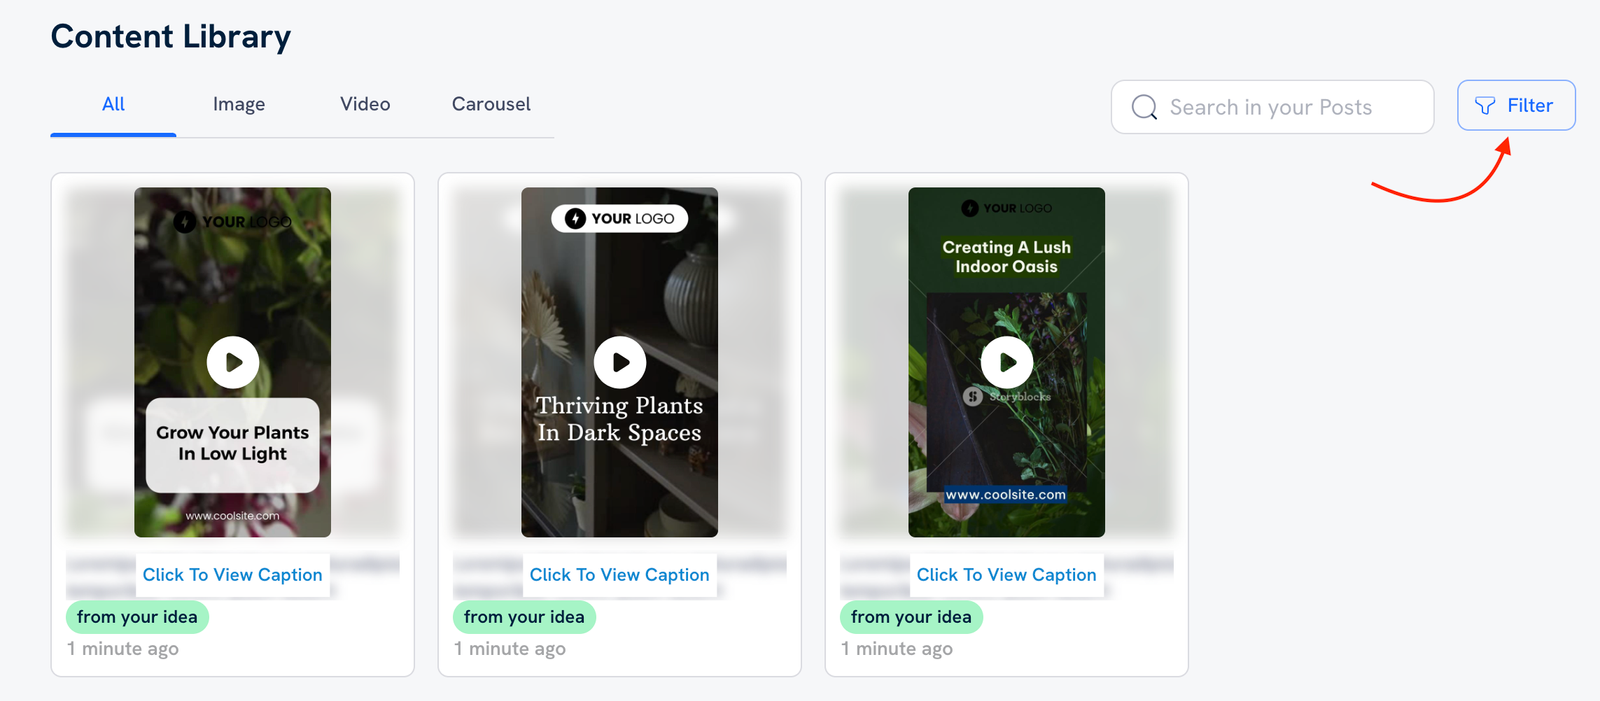Play the 'Creating A Lush Indoor Oasis' video
This screenshot has width=1600, height=701.
tap(1006, 362)
